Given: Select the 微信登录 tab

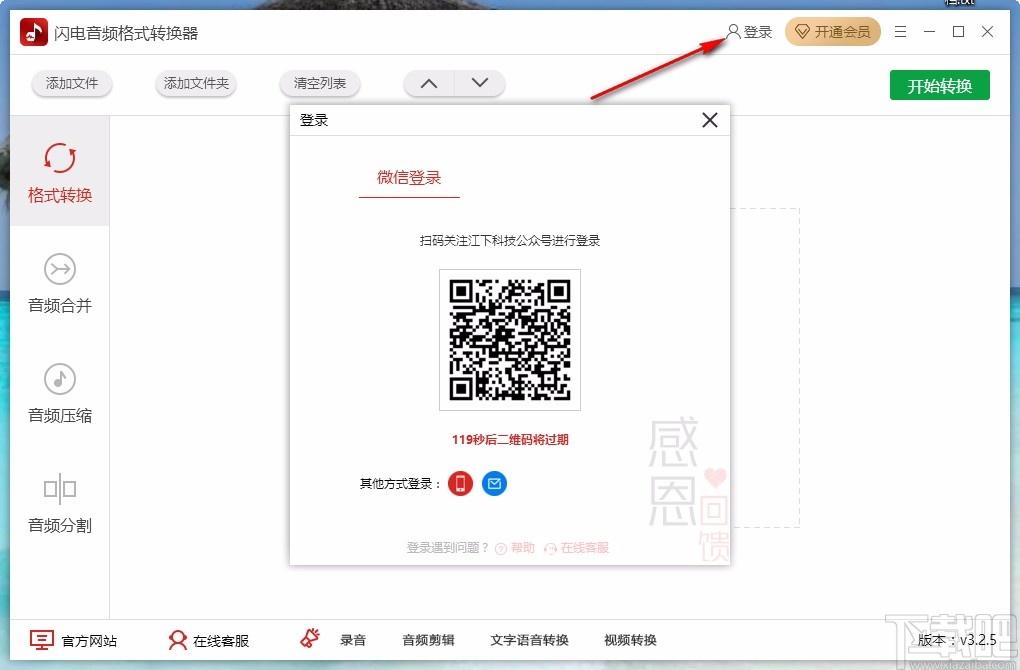Looking at the screenshot, I should (409, 178).
